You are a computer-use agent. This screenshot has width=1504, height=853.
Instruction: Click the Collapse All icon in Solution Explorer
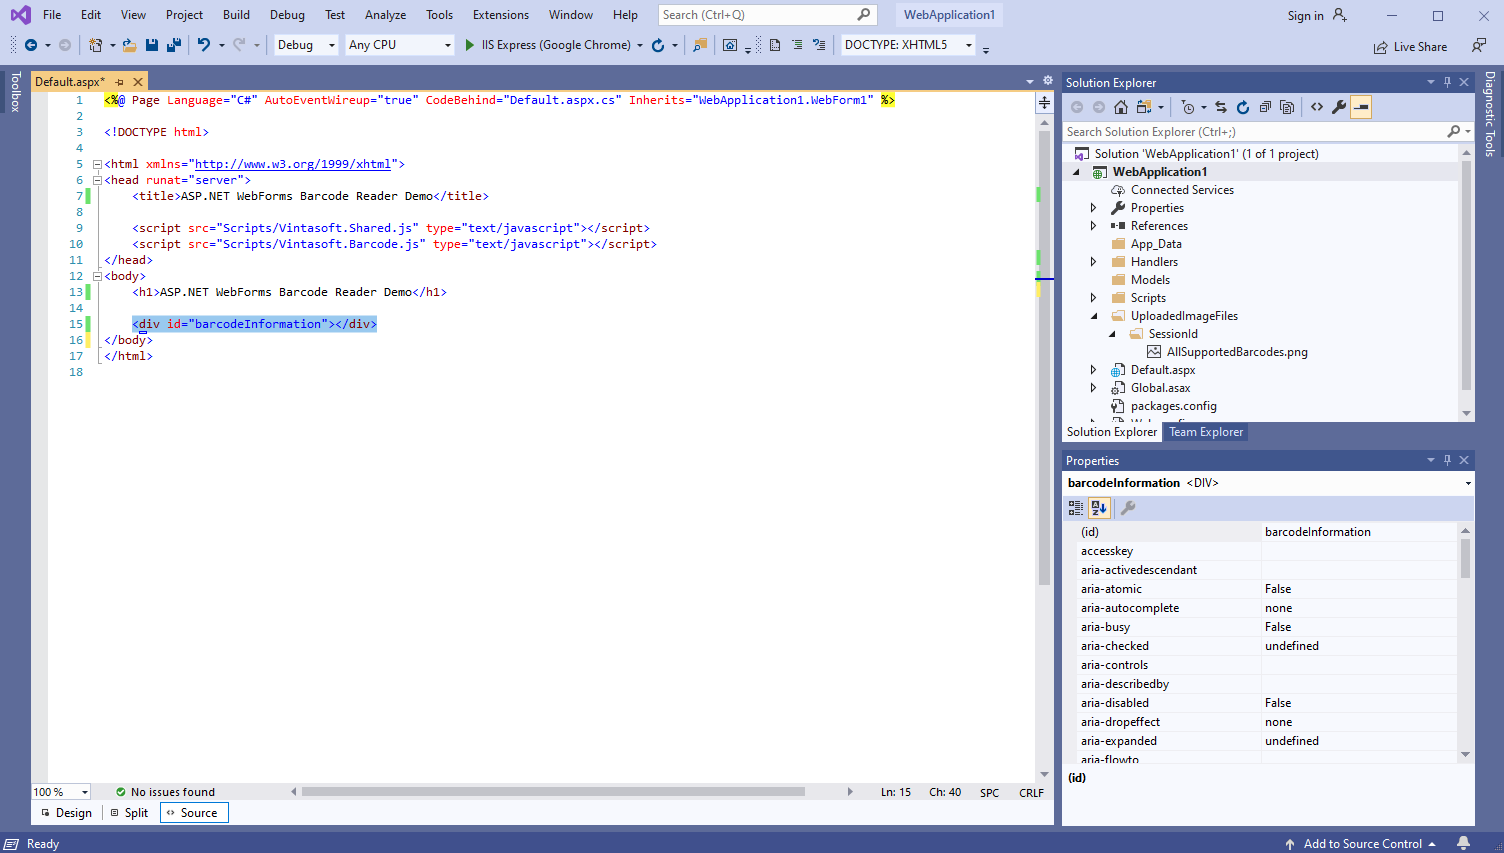pyautogui.click(x=1265, y=107)
